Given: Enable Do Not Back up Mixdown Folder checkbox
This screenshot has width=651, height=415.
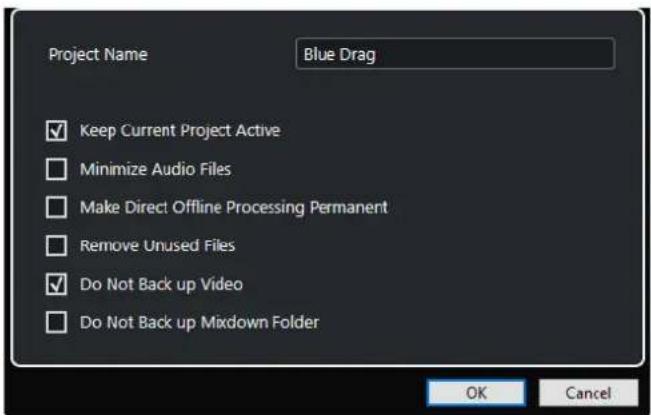Looking at the screenshot, I should point(56,322).
